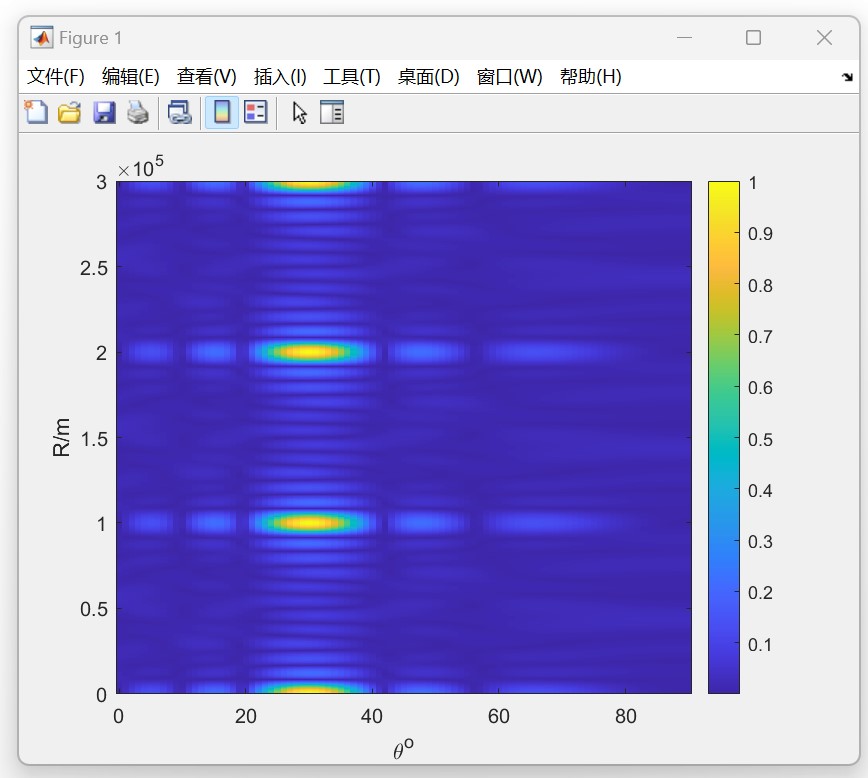Click the colorbar tick label 0.5
Viewport: 868px width, 778px height.
tap(760, 439)
